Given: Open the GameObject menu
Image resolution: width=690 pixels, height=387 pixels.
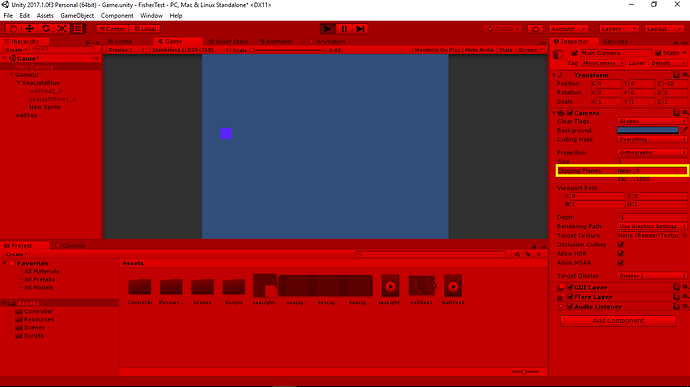Looking at the screenshot, I should (77, 15).
